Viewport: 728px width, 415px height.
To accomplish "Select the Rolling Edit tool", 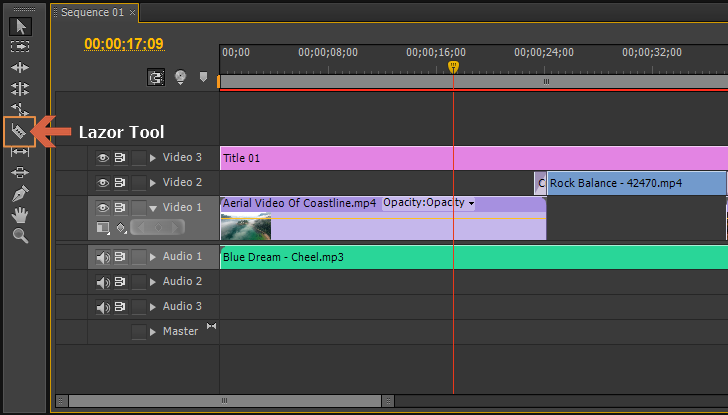I will [20, 88].
